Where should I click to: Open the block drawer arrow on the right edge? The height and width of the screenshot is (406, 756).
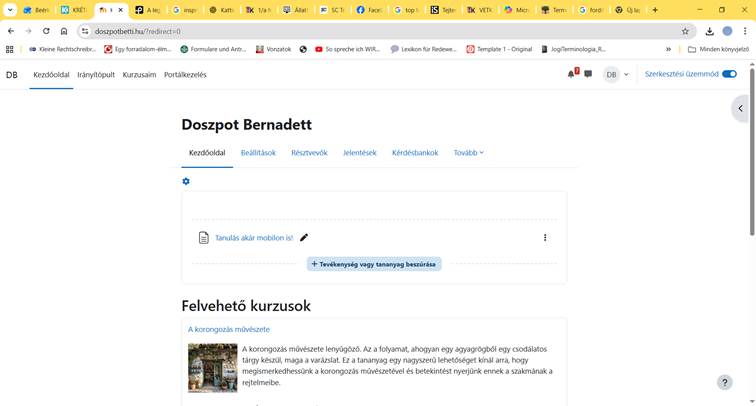point(741,108)
